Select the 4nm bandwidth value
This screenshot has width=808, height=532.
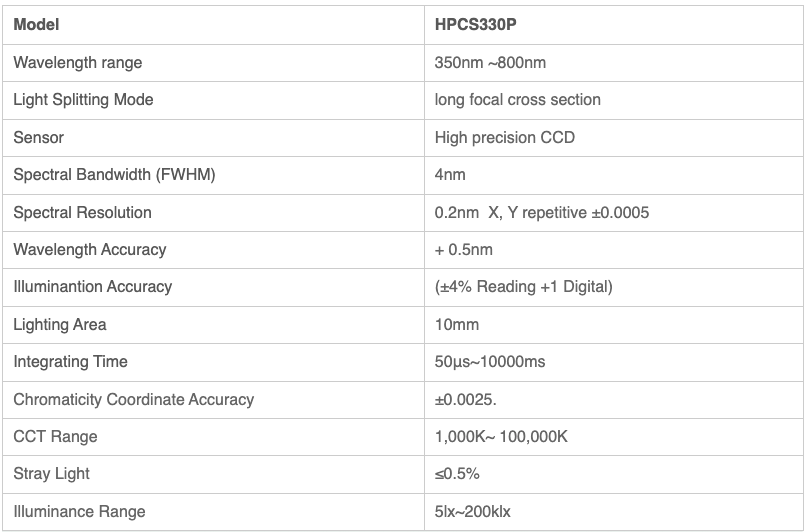pos(450,175)
